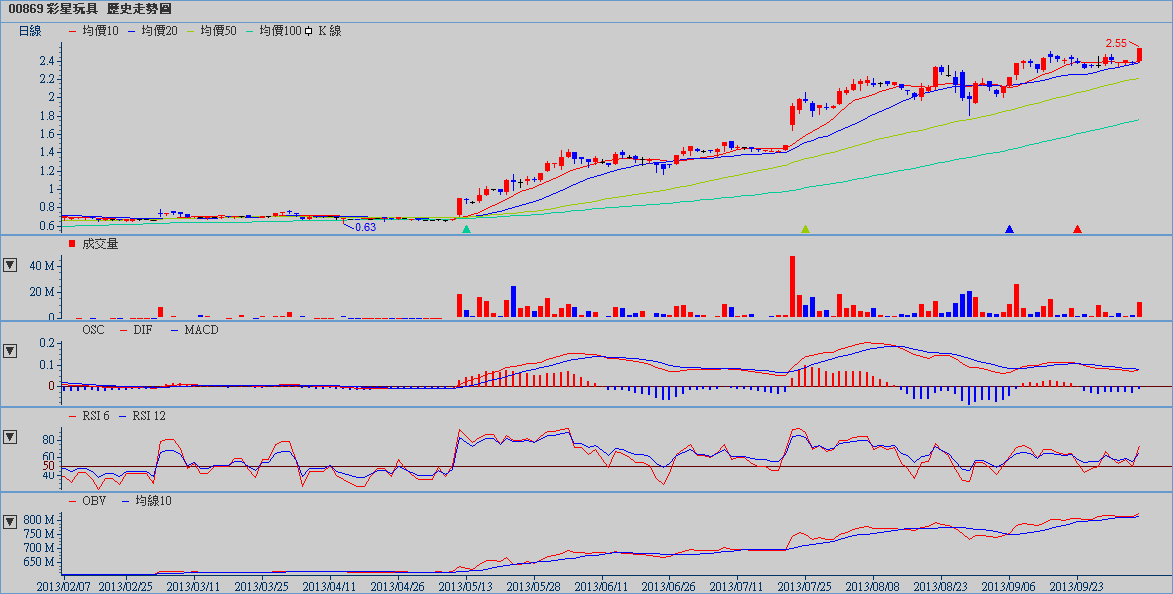The width and height of the screenshot is (1173, 594).
Task: Open the MACD panel dropdown arrow
Action: [10, 351]
